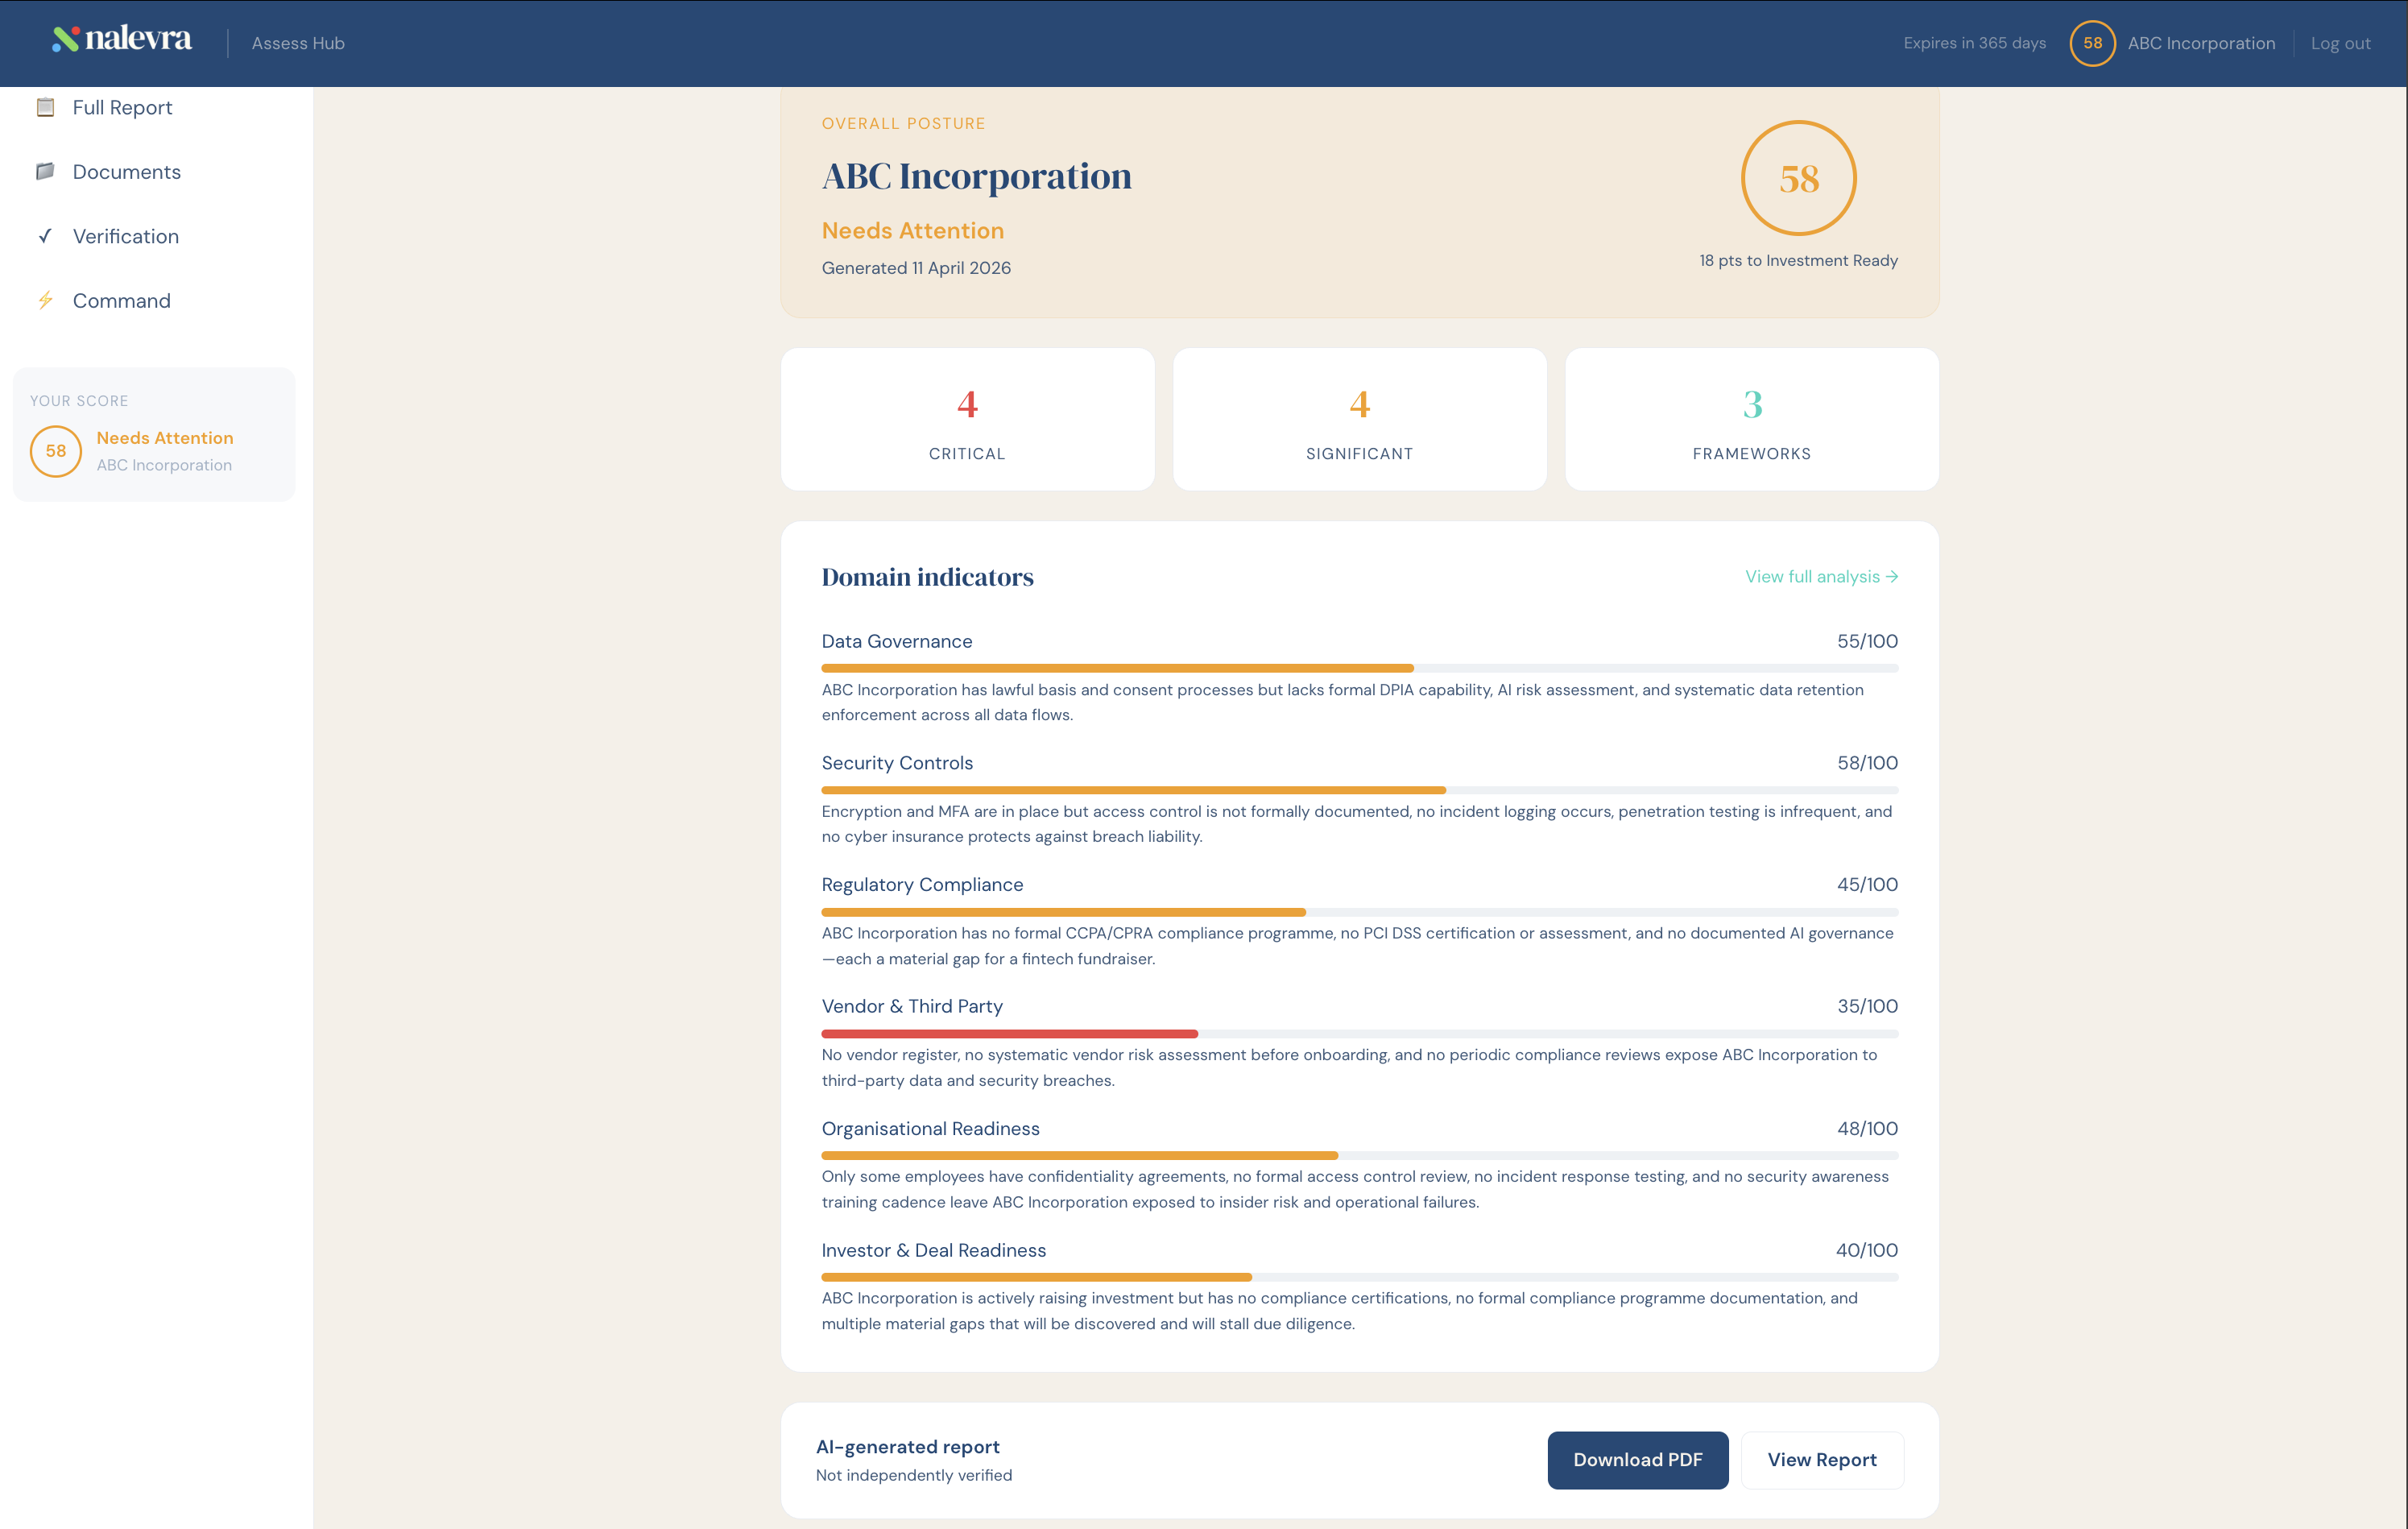Click the Download PDF button
2408x1529 pixels.
click(1637, 1460)
